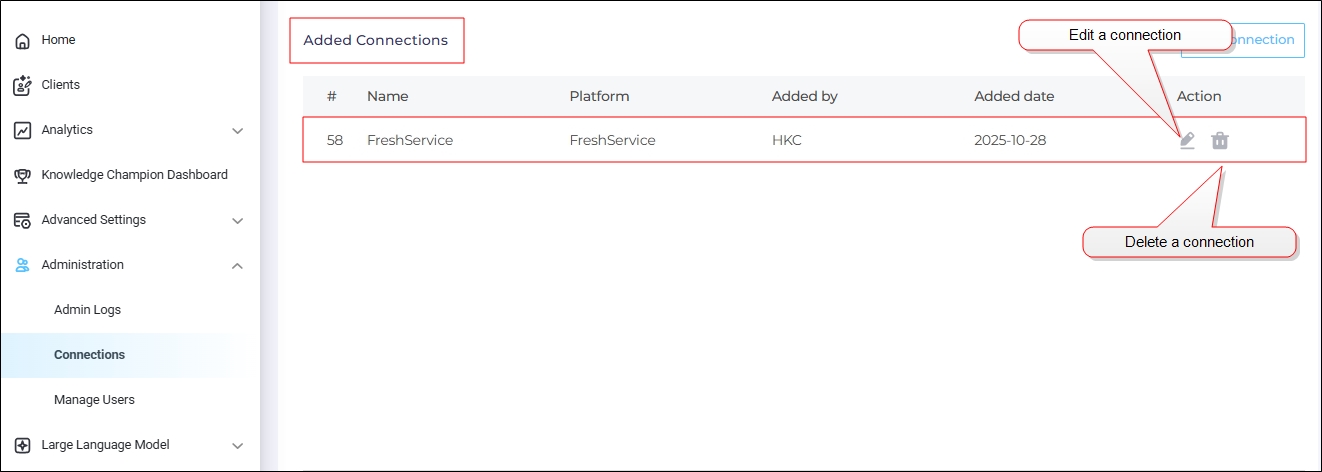Click the Knowledge Champion Dashboard trophy icon

point(22,175)
